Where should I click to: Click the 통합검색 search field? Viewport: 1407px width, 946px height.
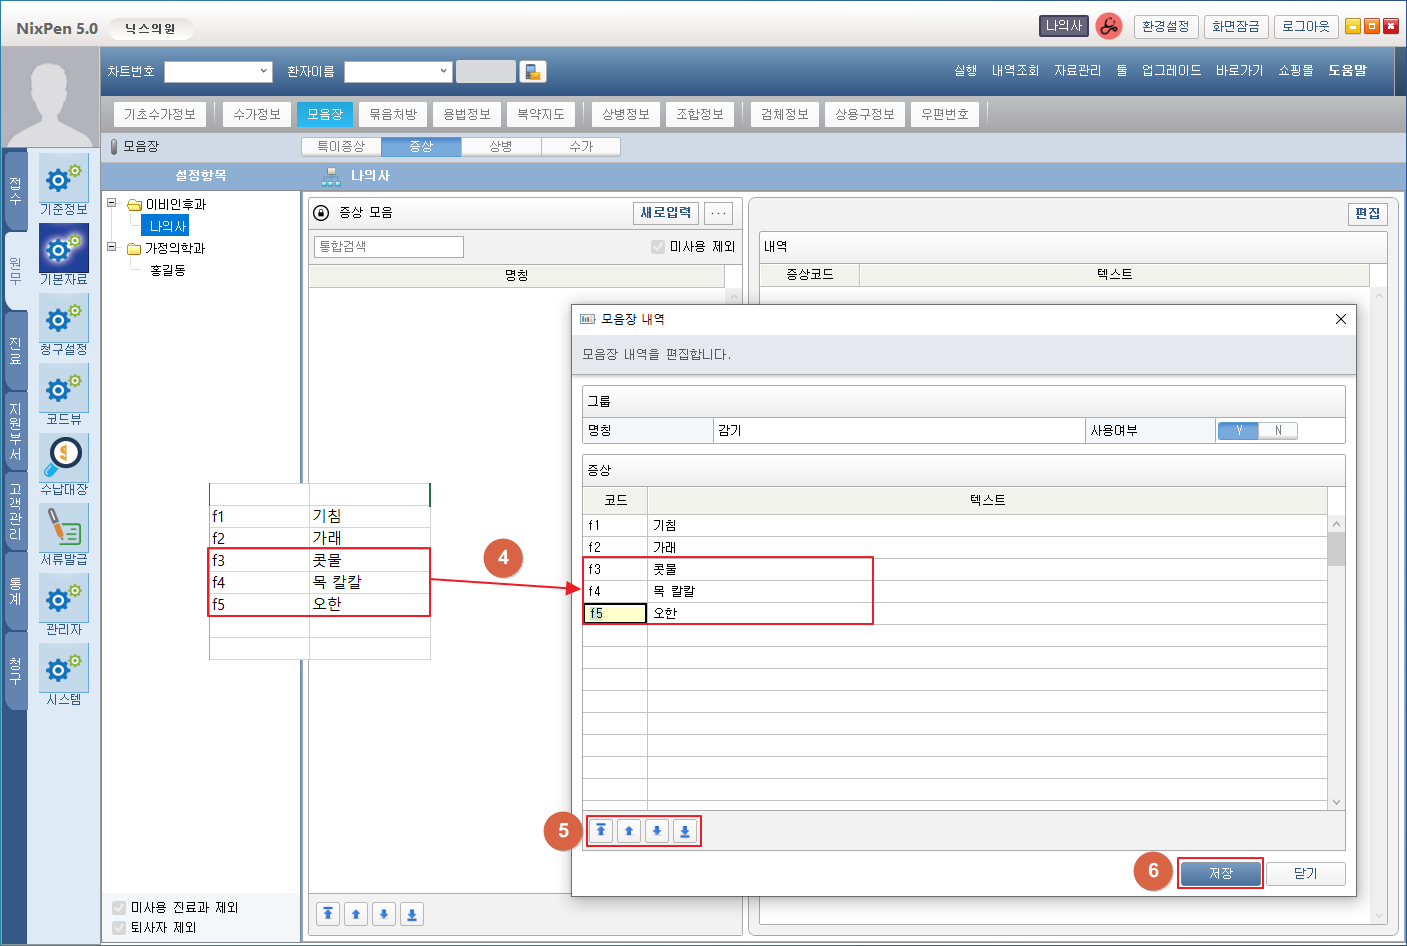pyautogui.click(x=388, y=247)
